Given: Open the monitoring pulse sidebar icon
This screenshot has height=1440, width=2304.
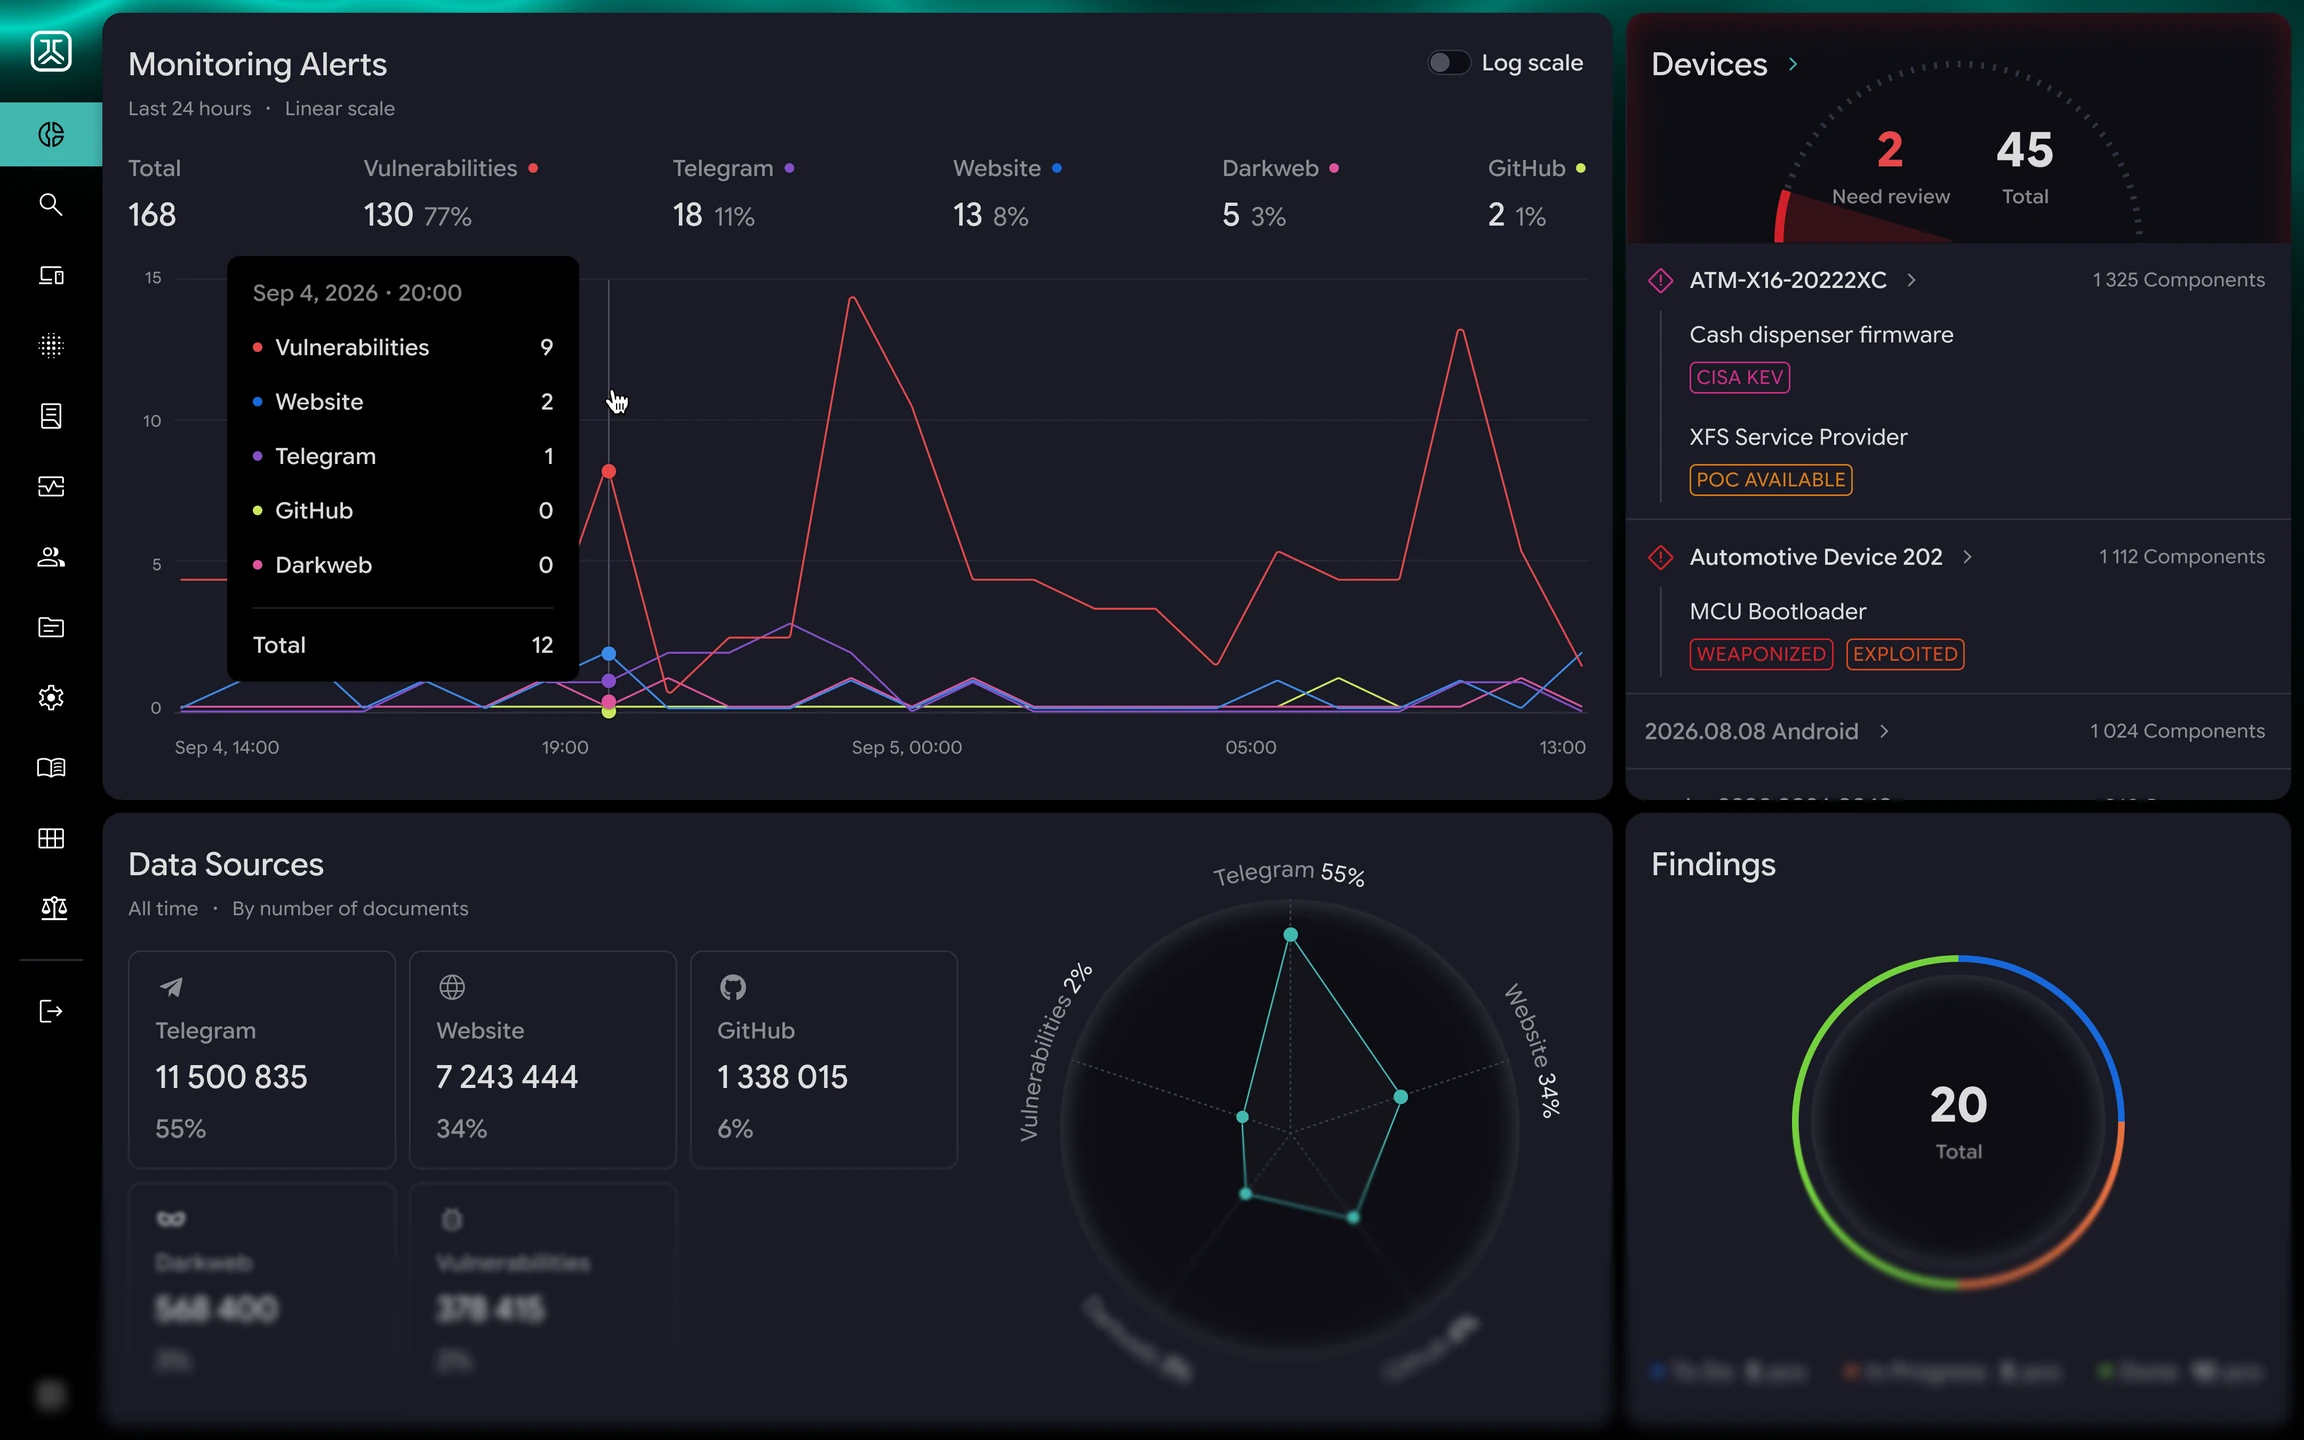Looking at the screenshot, I should [51, 486].
